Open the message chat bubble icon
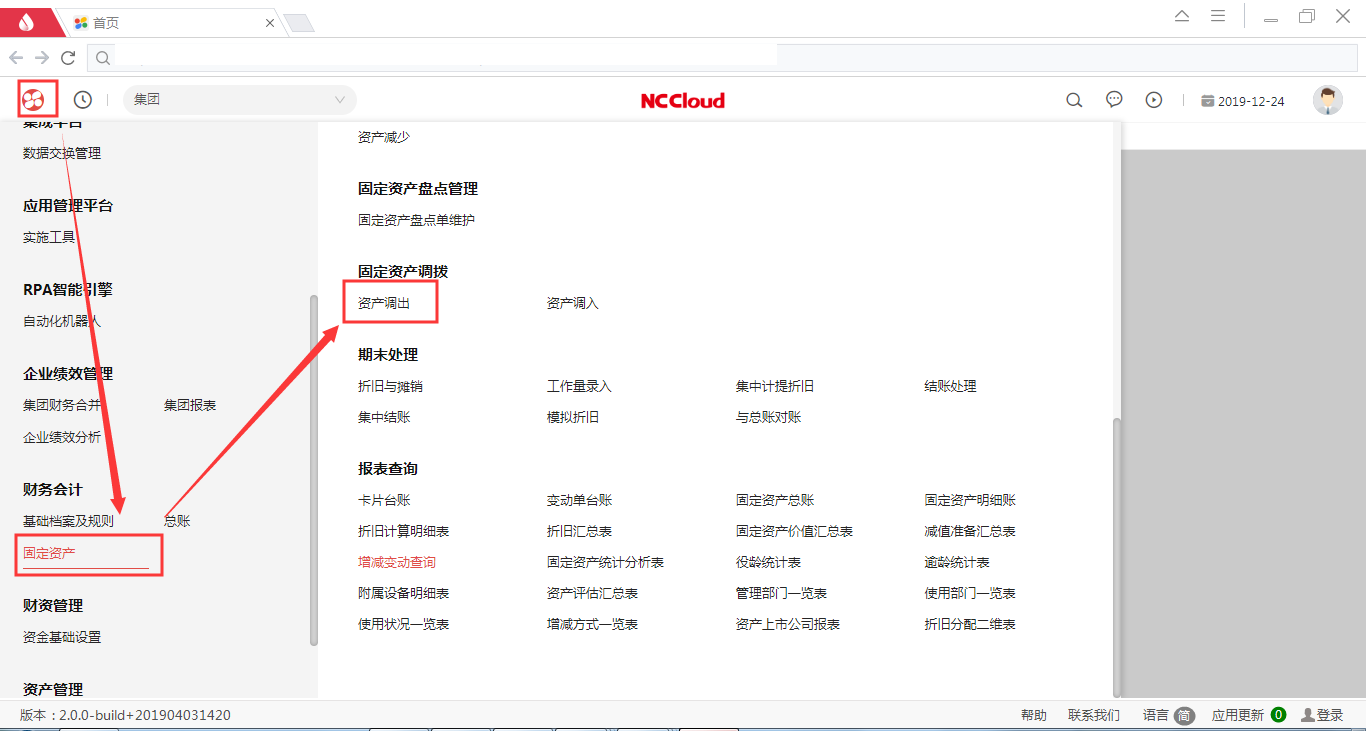Image resolution: width=1366 pixels, height=731 pixels. coord(1114,100)
